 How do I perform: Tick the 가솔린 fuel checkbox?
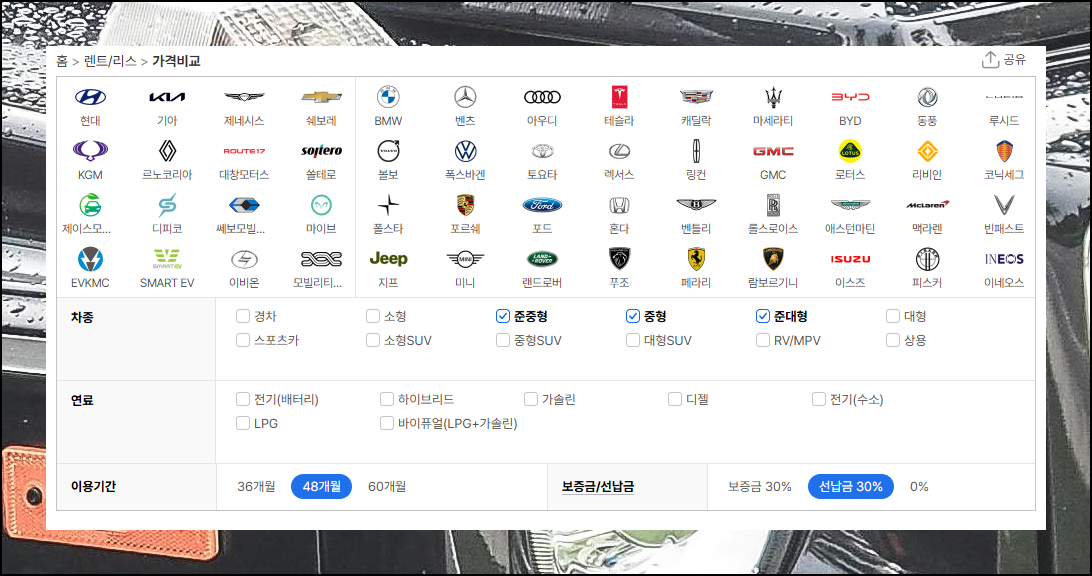tap(531, 399)
